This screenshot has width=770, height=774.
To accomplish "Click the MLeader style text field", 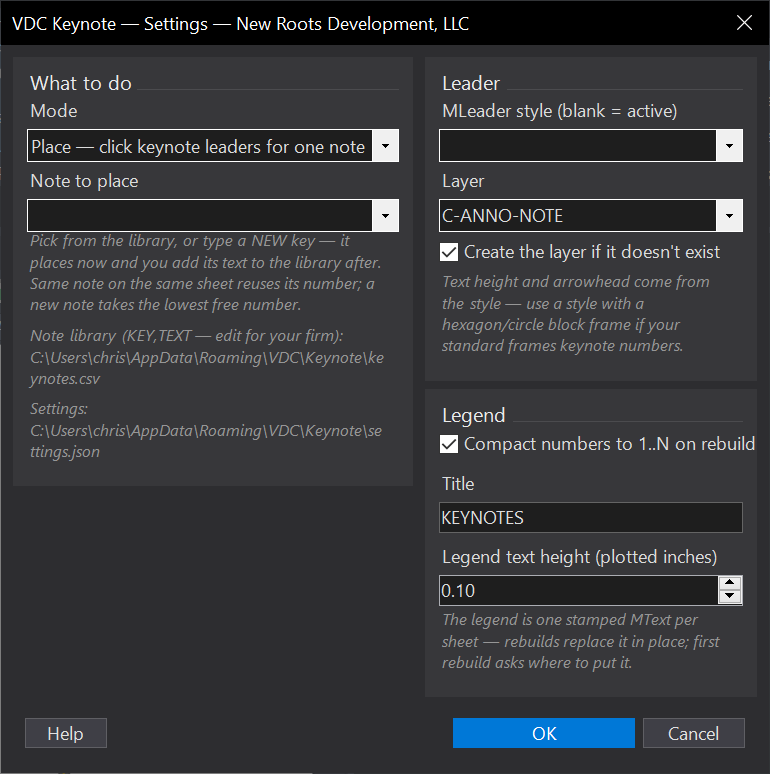I will (x=578, y=146).
